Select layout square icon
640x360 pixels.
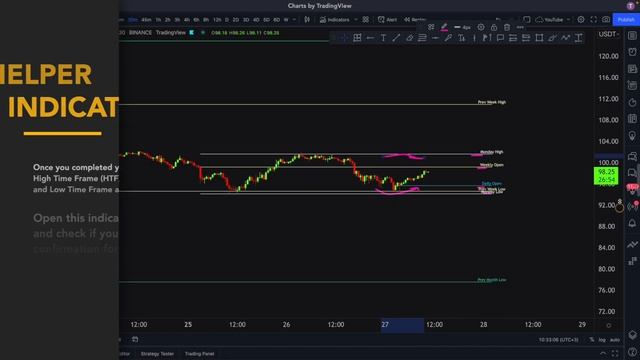click(527, 20)
